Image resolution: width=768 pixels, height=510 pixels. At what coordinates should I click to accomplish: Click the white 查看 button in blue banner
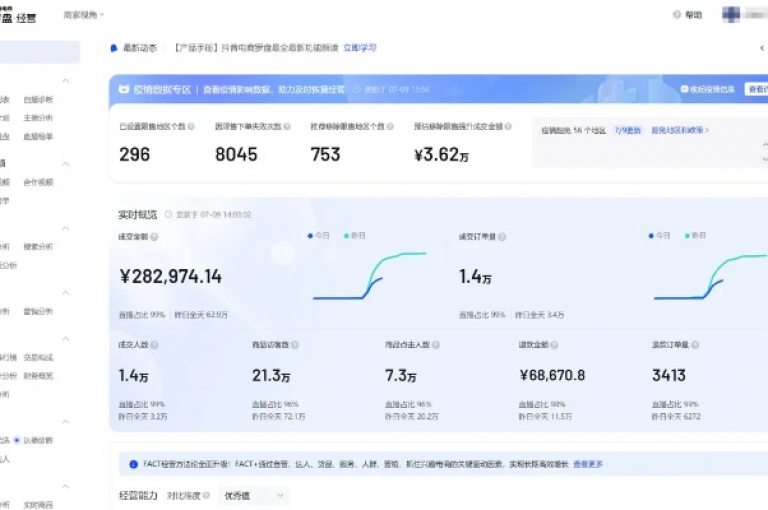tap(756, 89)
